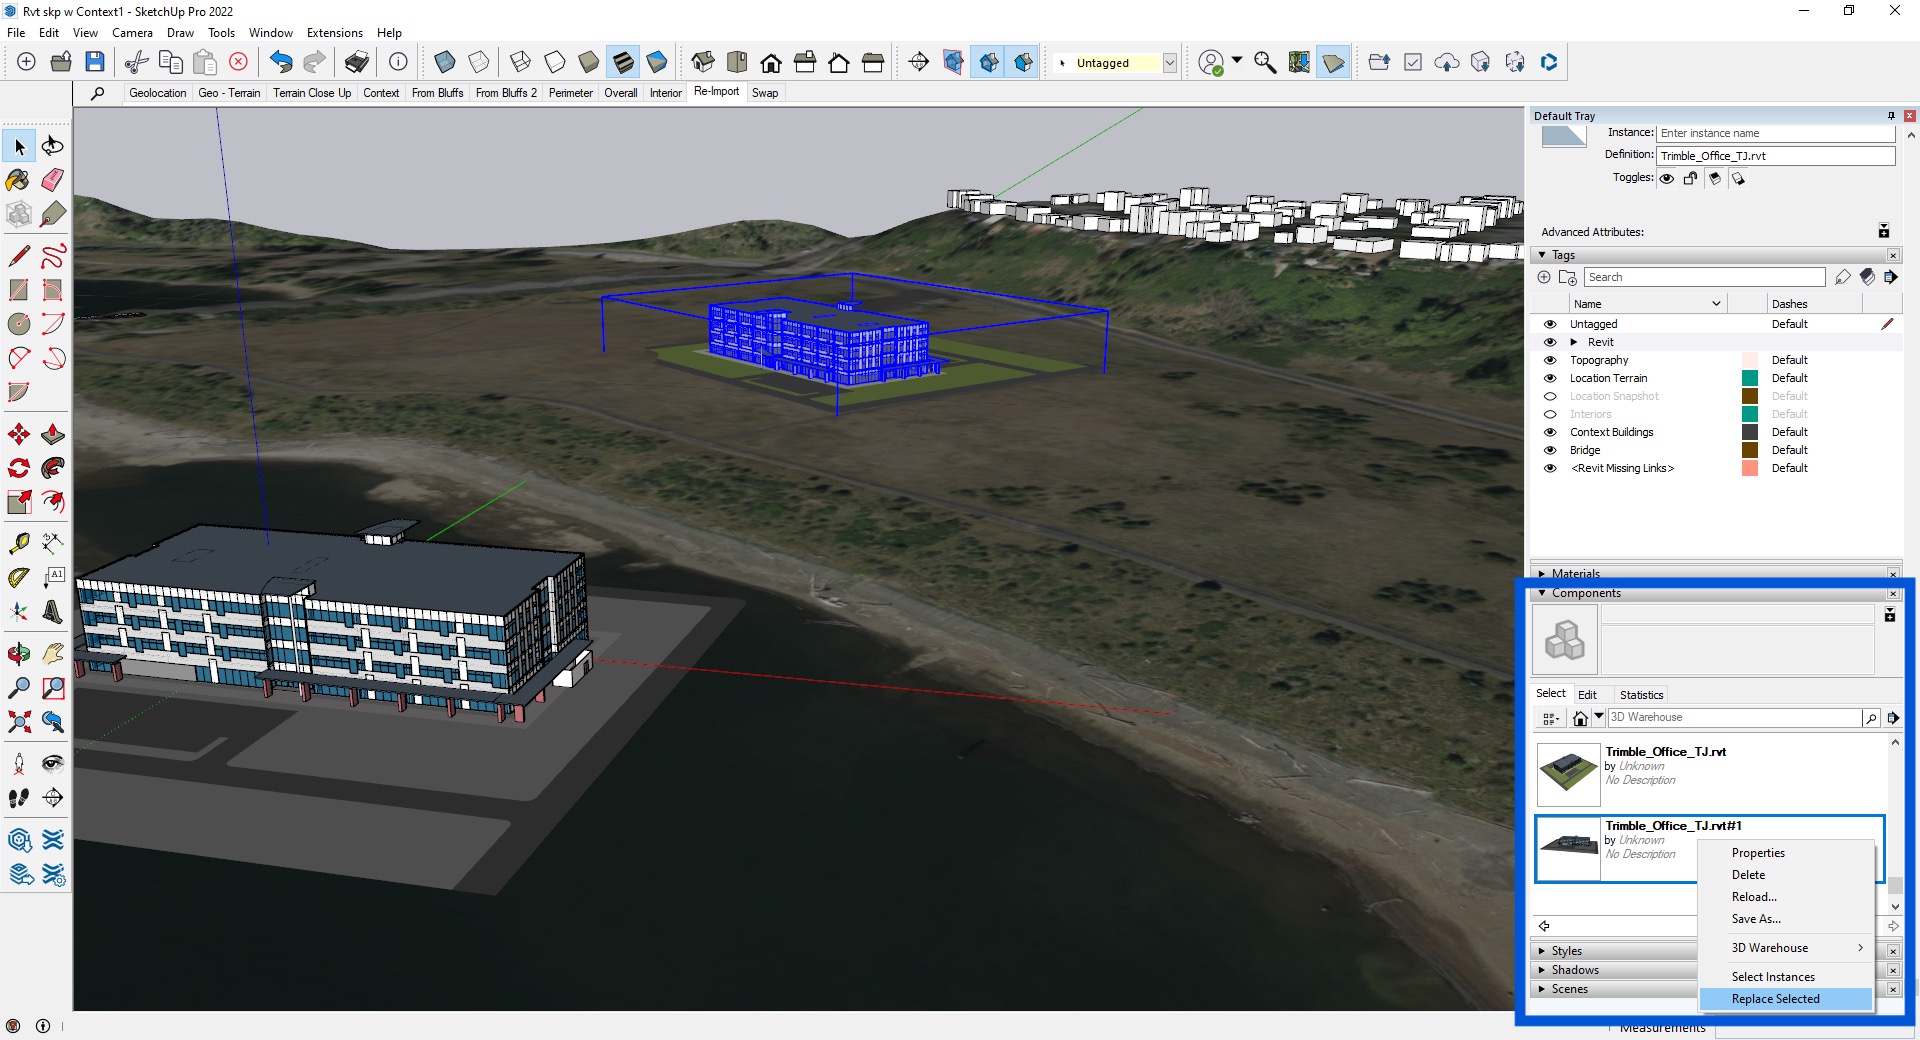Choose Replace Selected from context menu
The width and height of the screenshot is (1920, 1040).
pos(1775,998)
